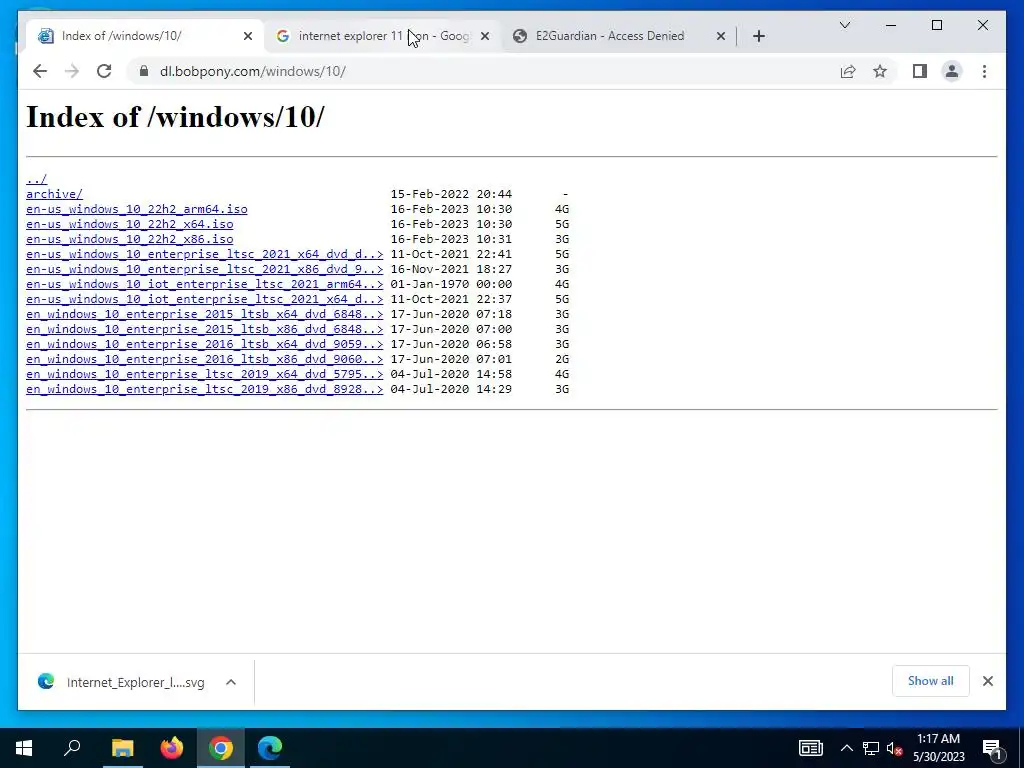Open the notification center icon

pos(992,748)
